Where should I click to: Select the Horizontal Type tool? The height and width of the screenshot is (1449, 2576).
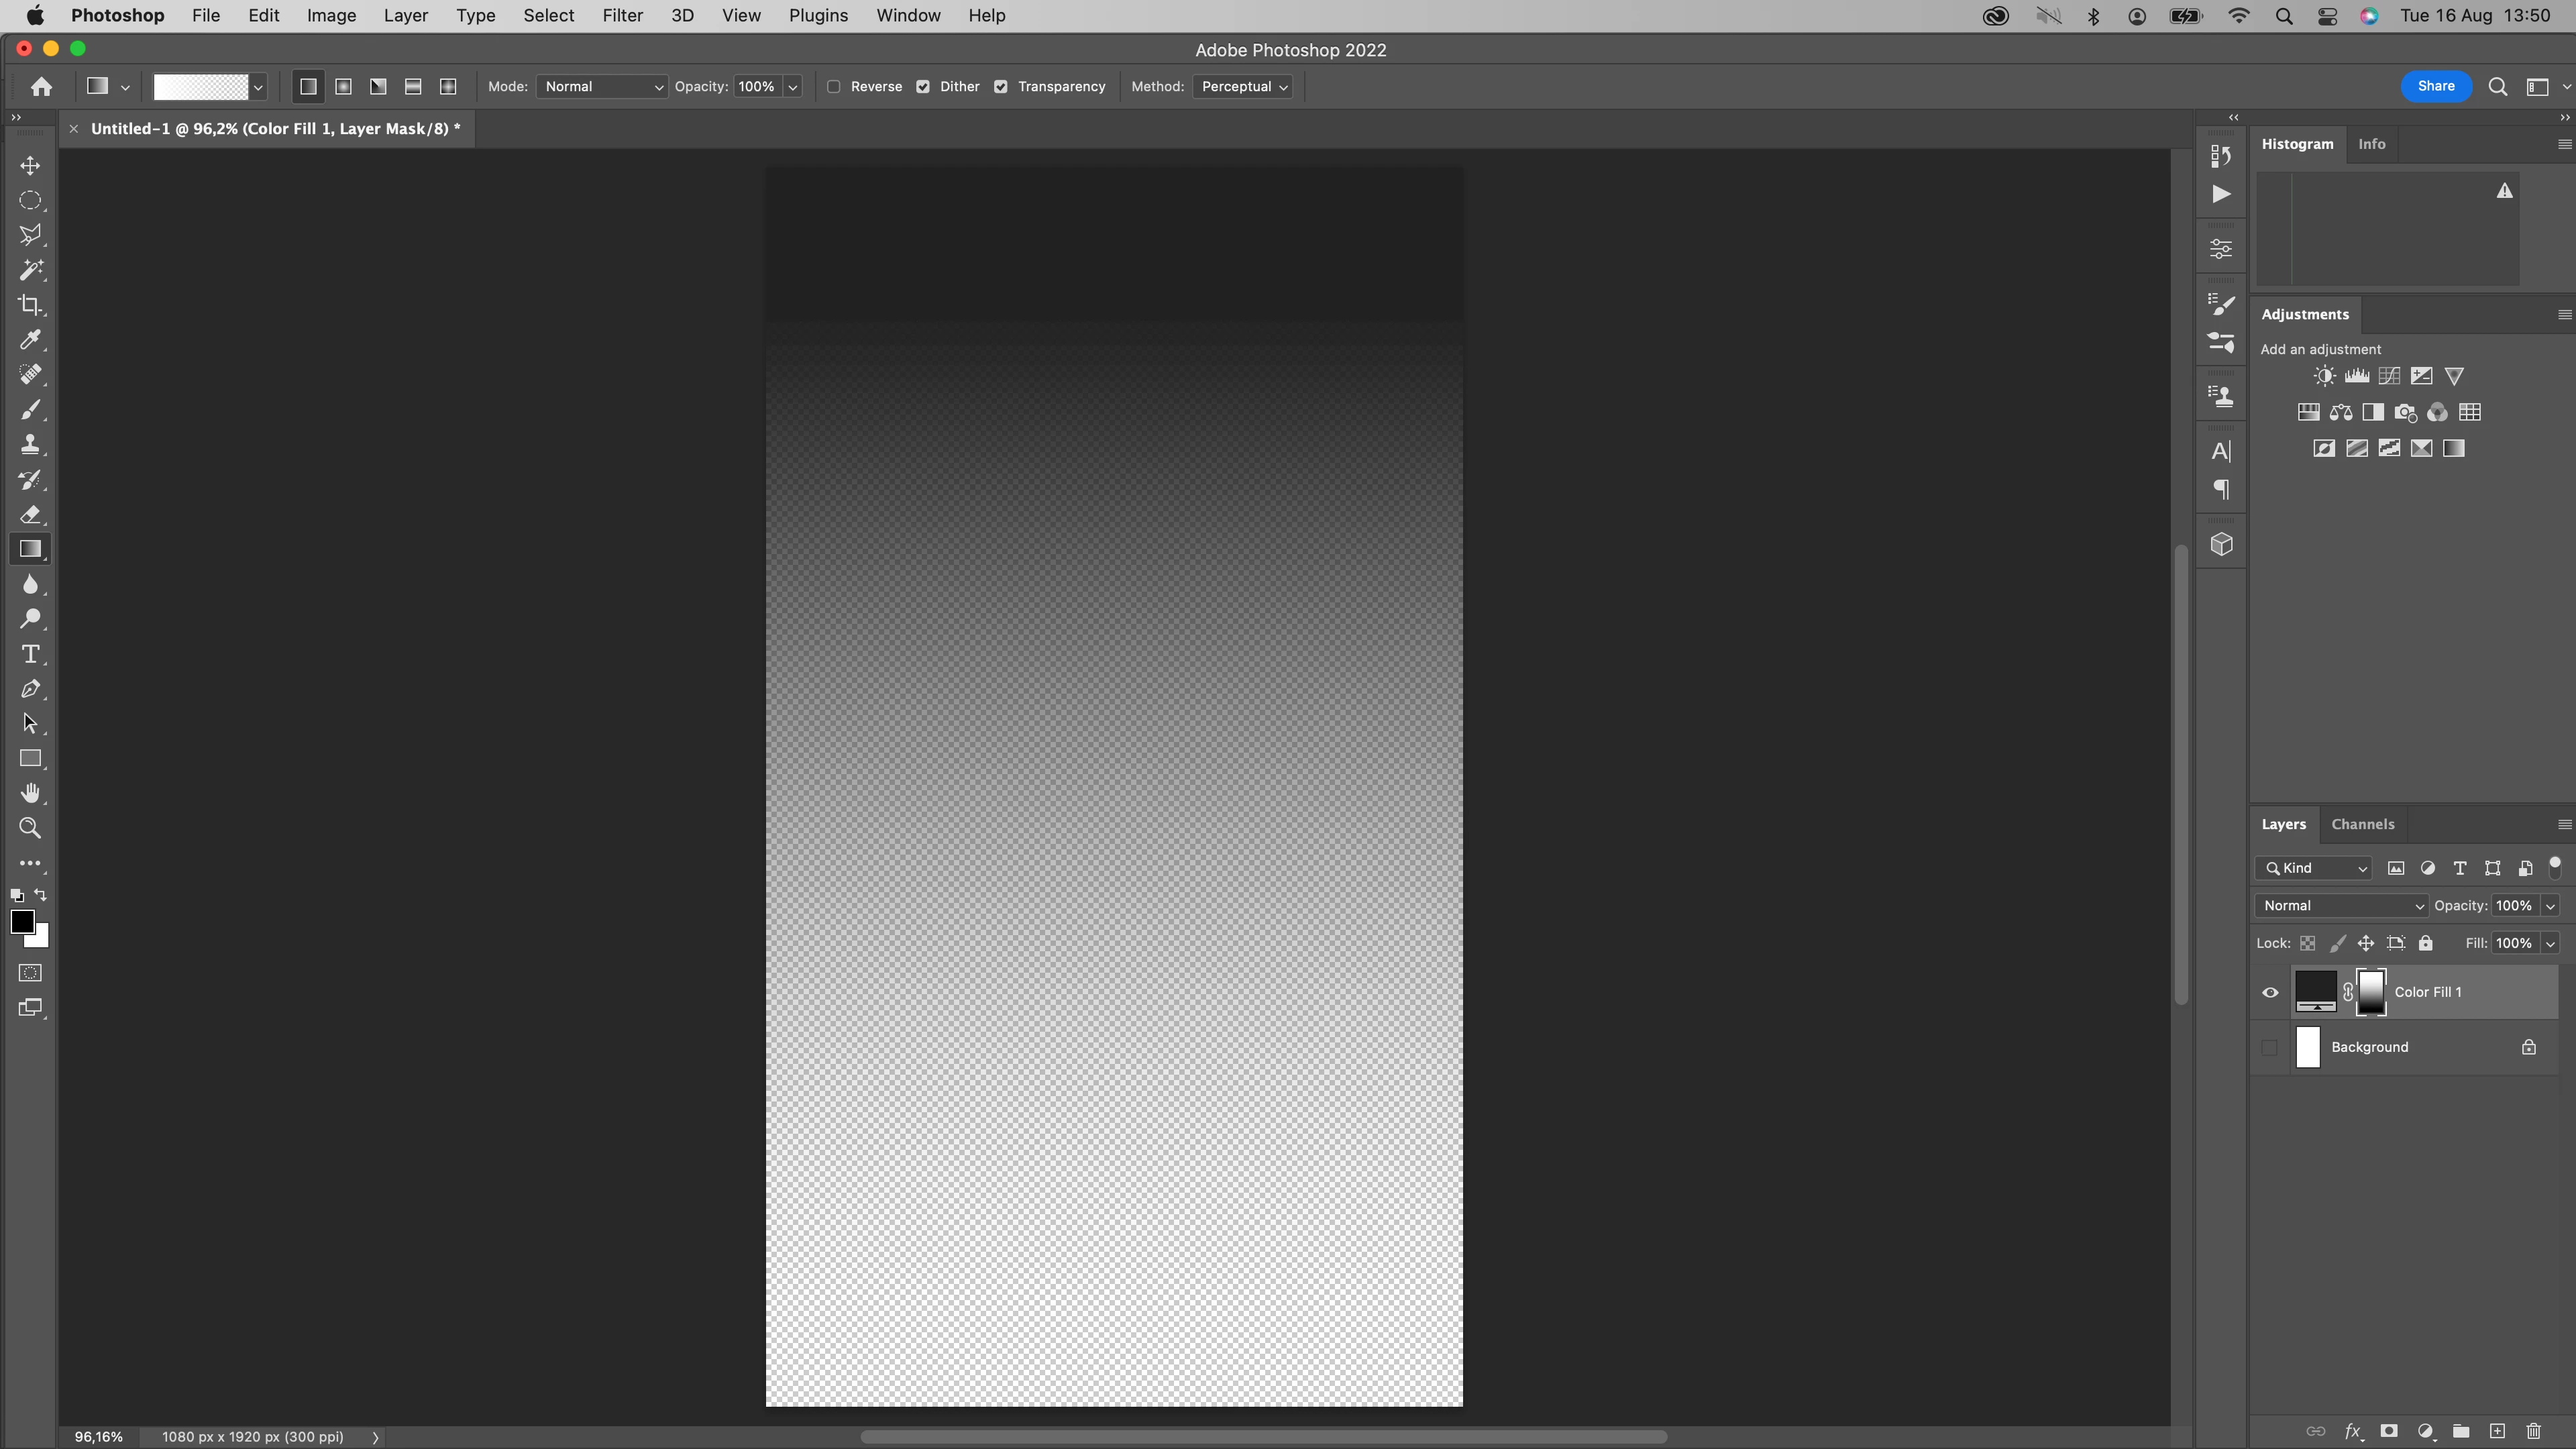click(30, 654)
